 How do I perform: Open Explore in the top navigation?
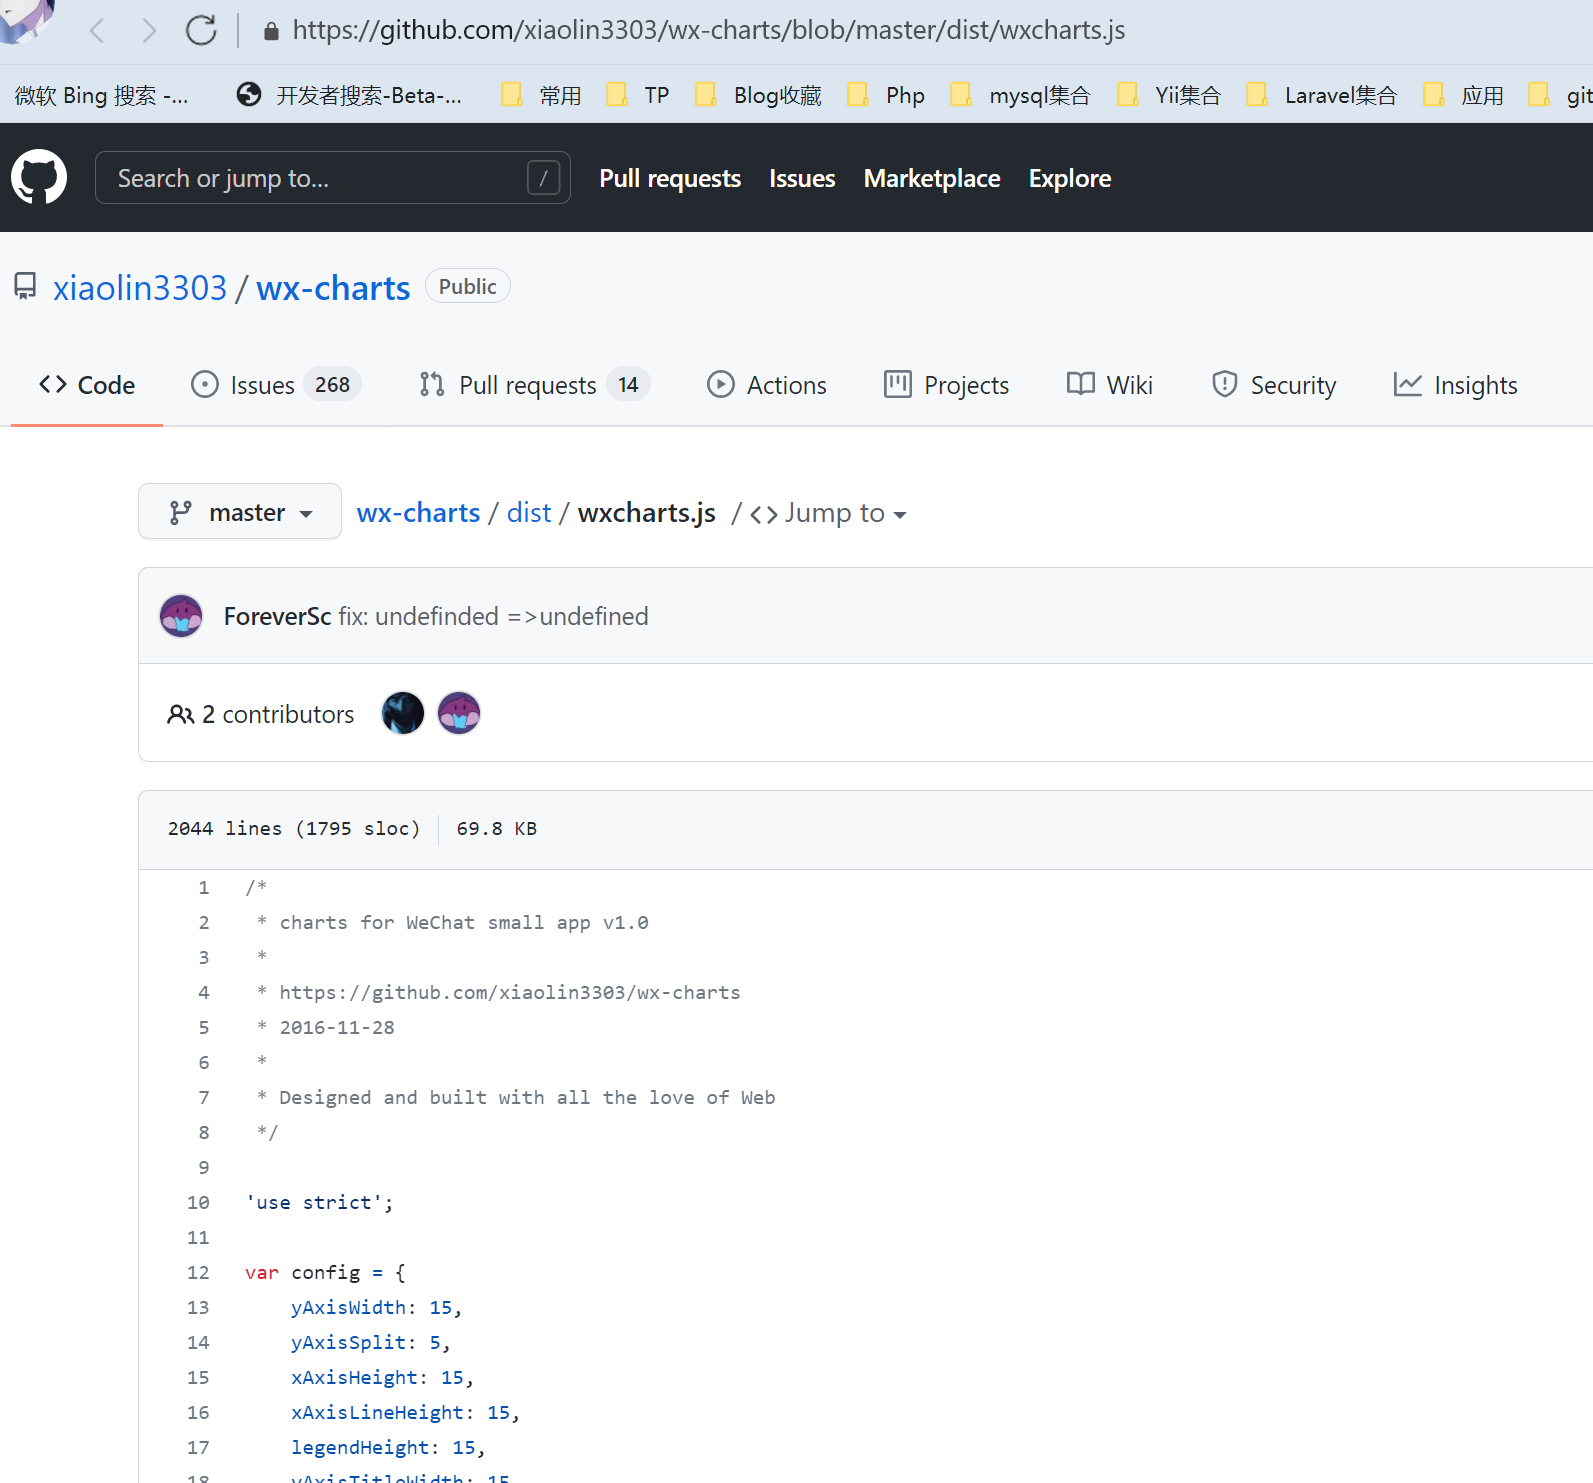tap(1070, 178)
